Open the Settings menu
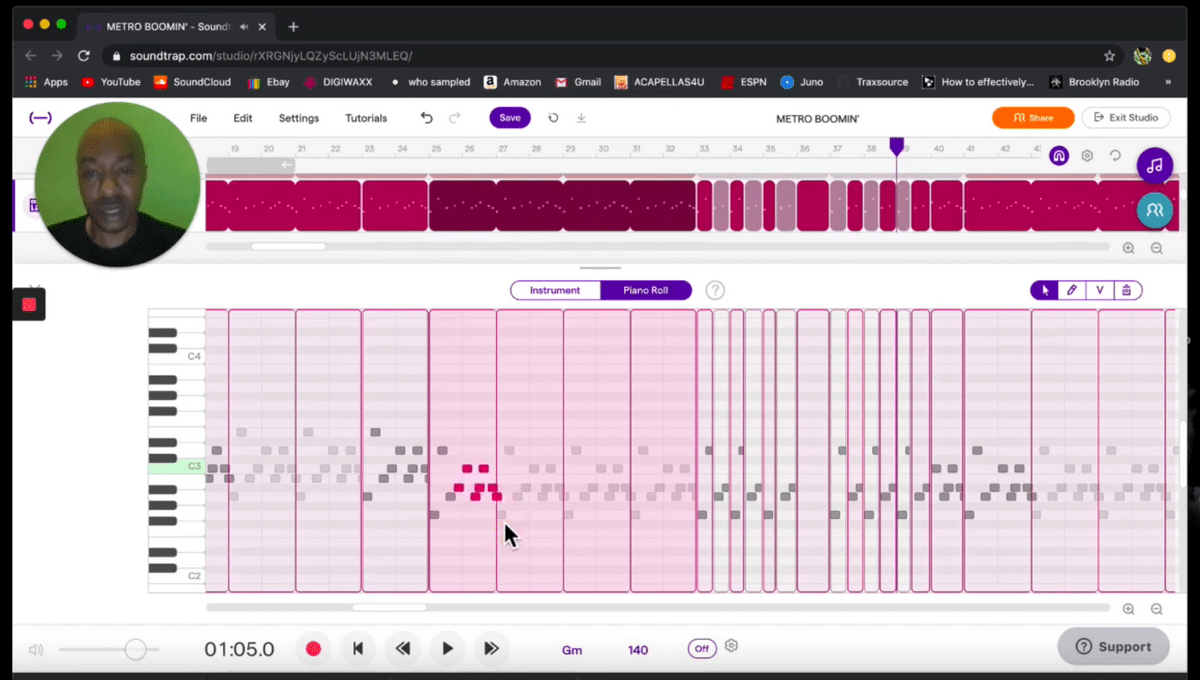The image size is (1200, 680). [299, 118]
